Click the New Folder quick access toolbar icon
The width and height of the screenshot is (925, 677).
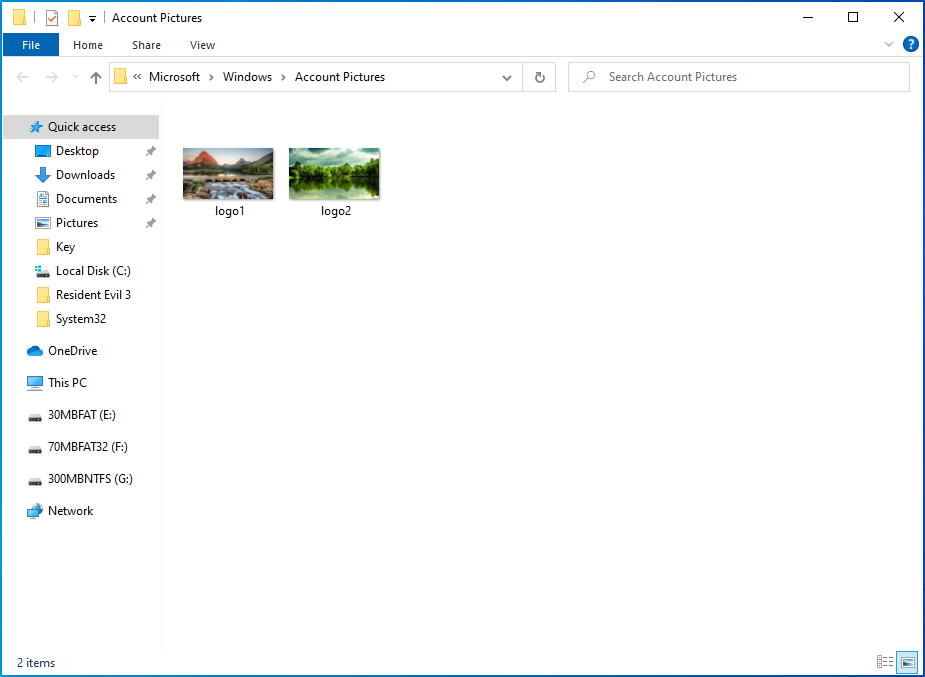(74, 18)
